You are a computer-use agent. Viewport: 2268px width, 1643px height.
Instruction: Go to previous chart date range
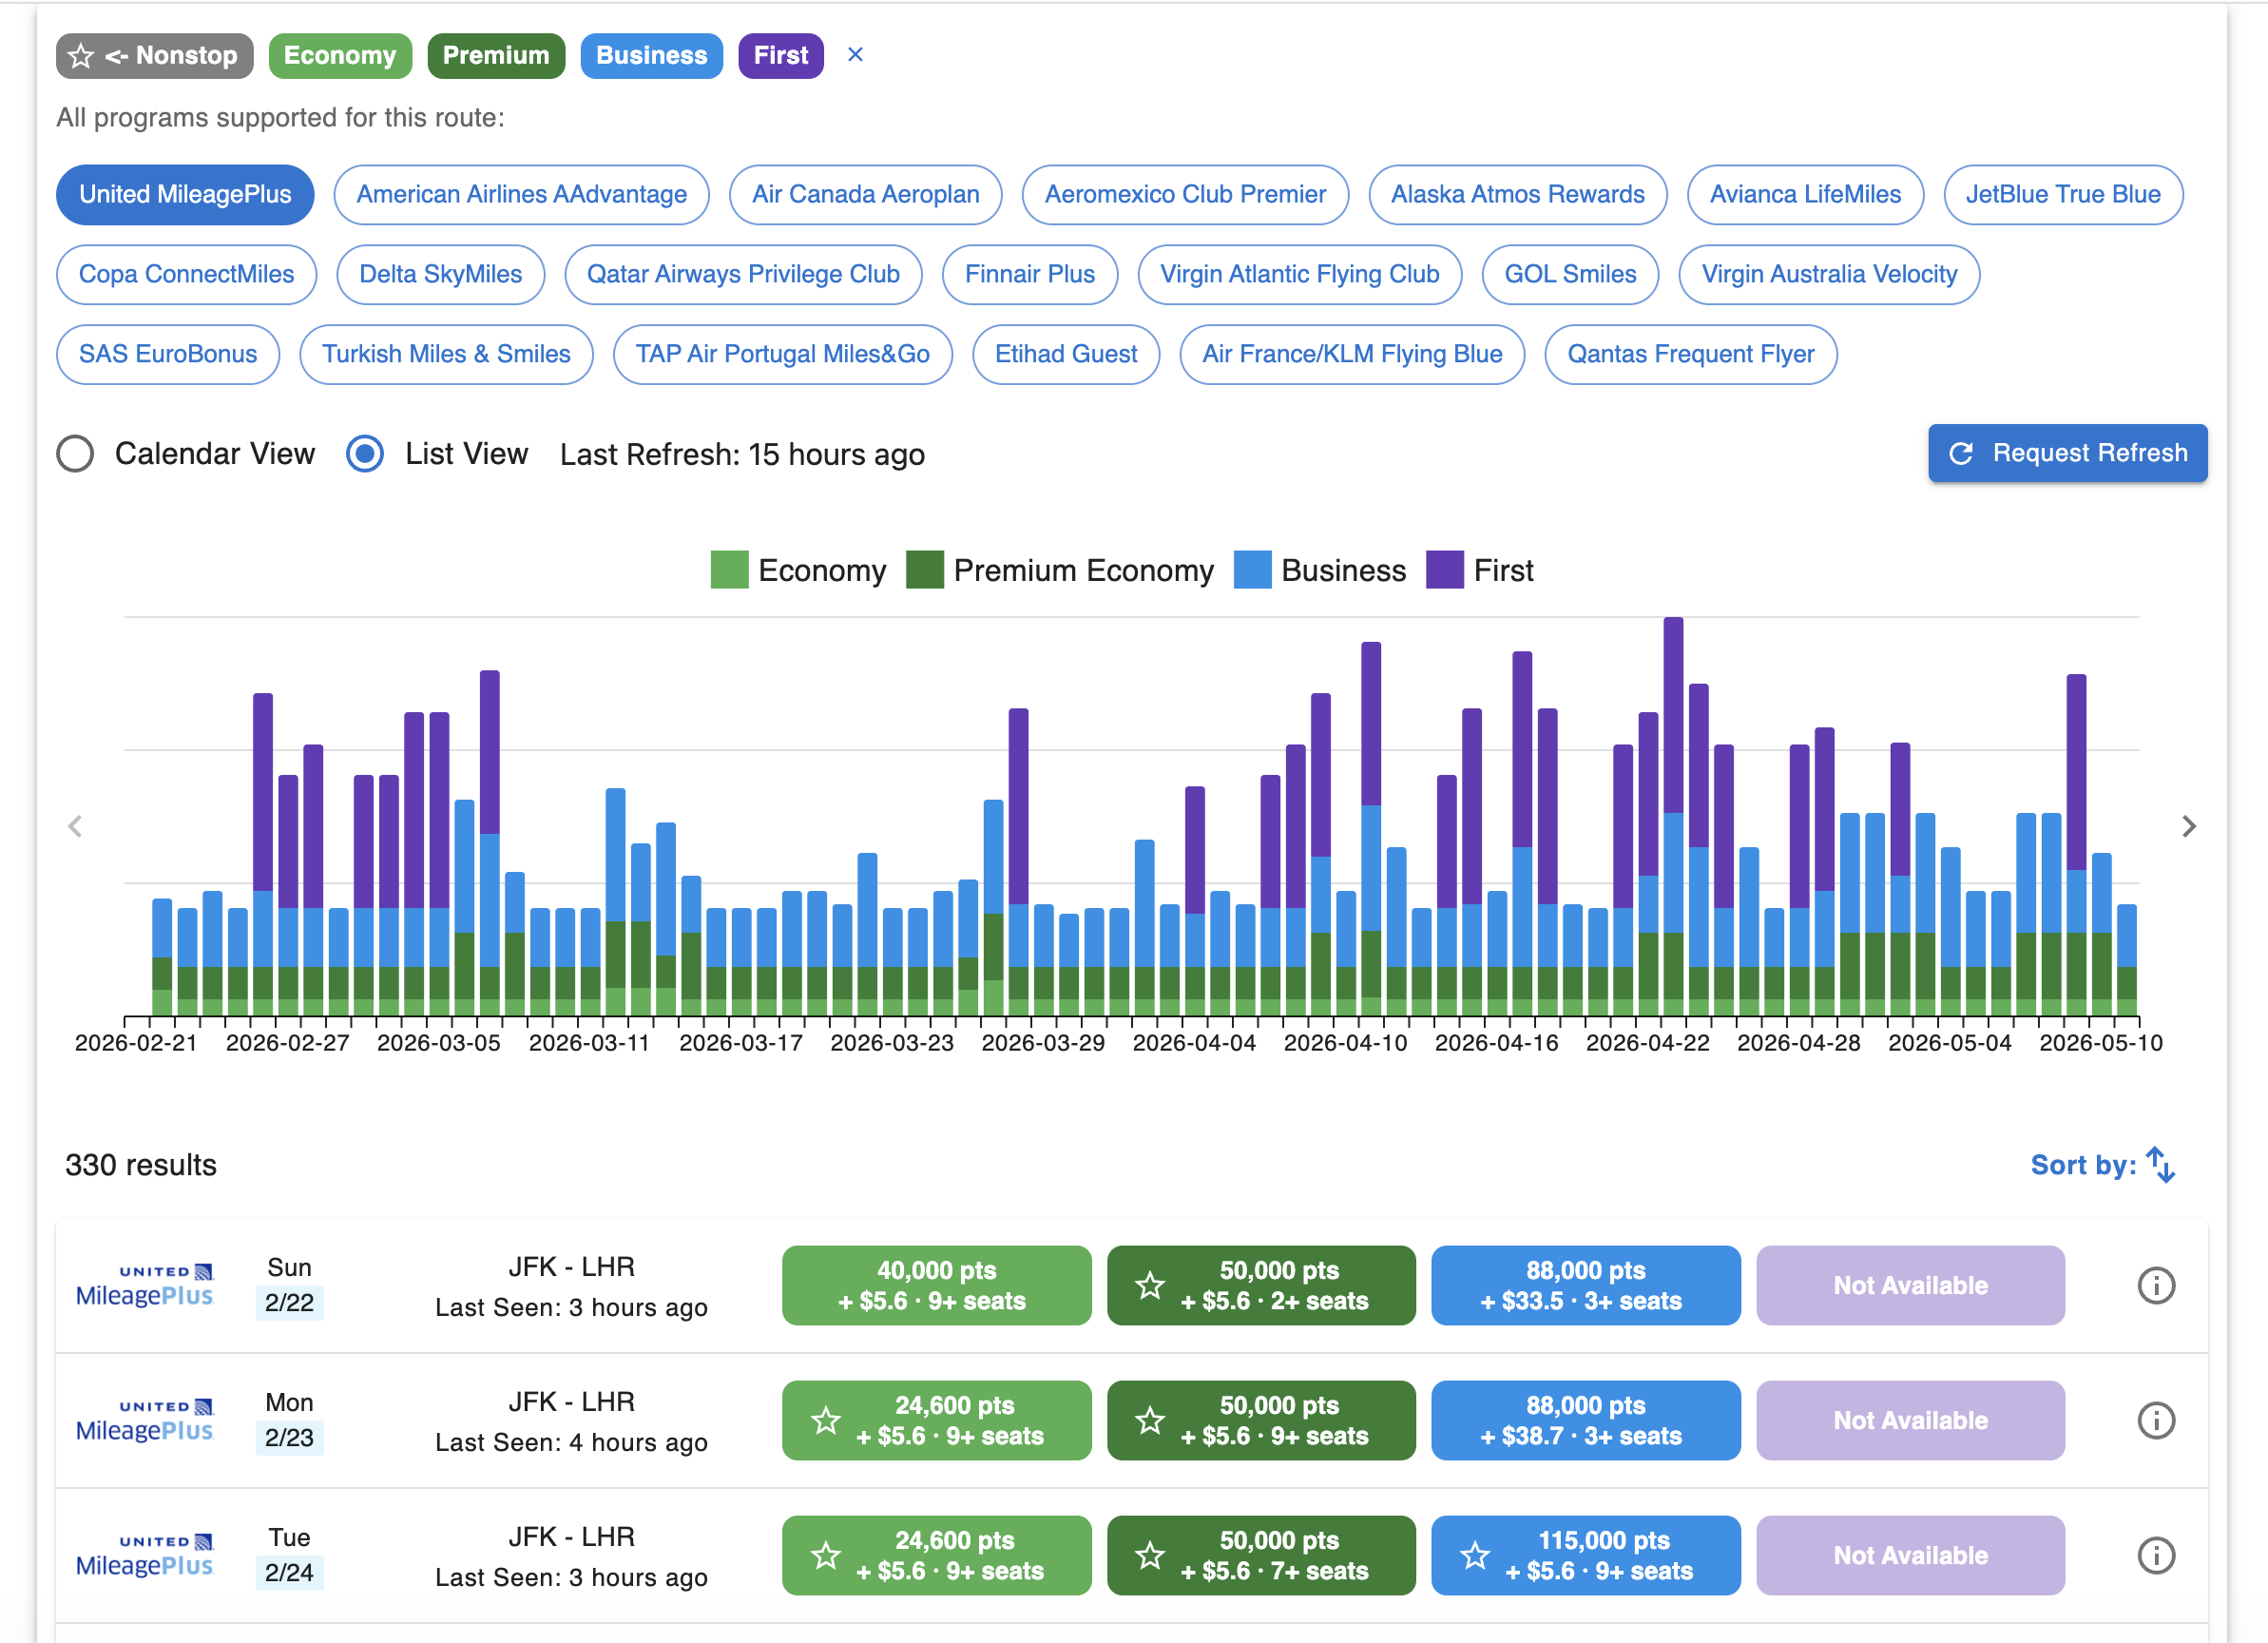pyautogui.click(x=75, y=826)
